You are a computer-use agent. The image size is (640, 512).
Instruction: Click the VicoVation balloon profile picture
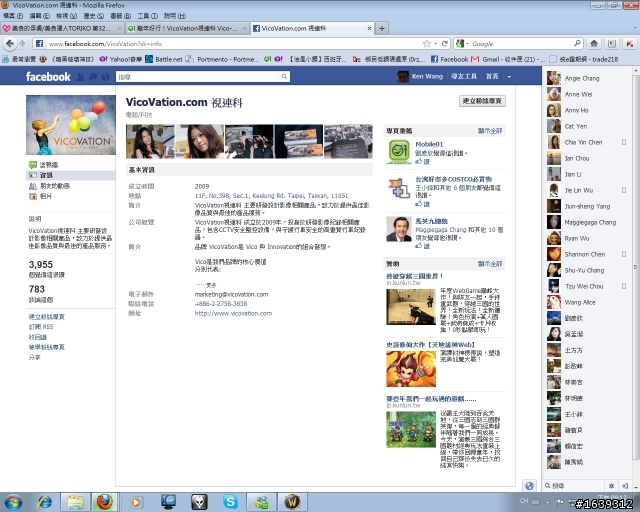[x=71, y=125]
